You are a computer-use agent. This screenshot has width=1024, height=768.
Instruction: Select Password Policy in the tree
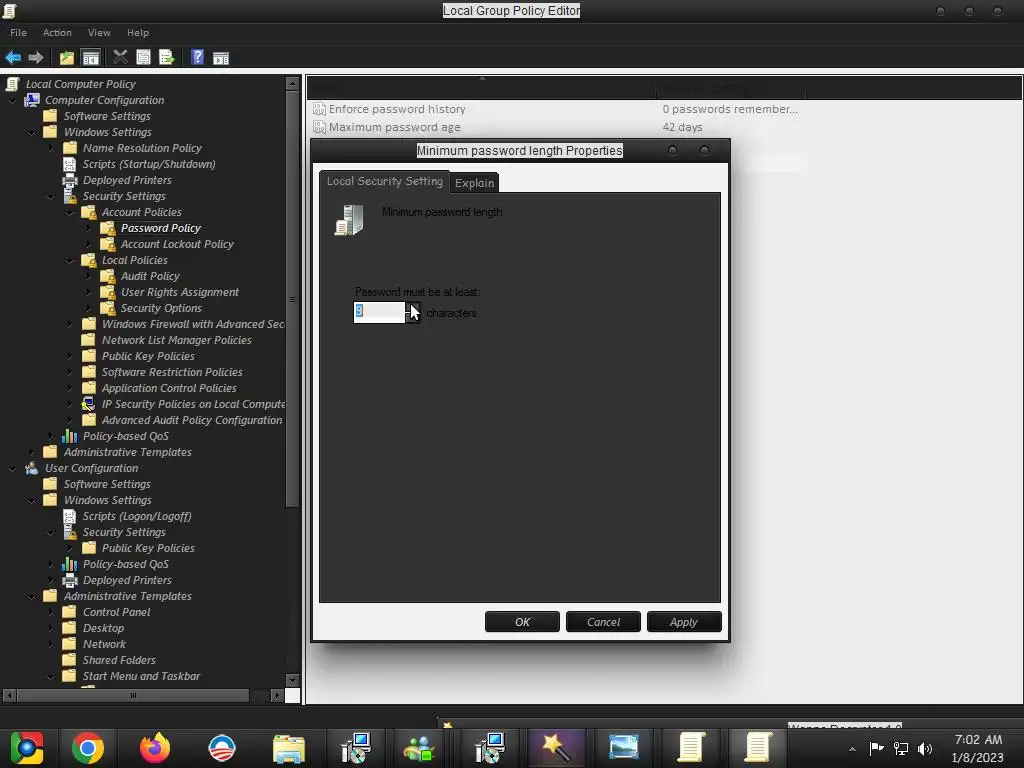point(161,228)
